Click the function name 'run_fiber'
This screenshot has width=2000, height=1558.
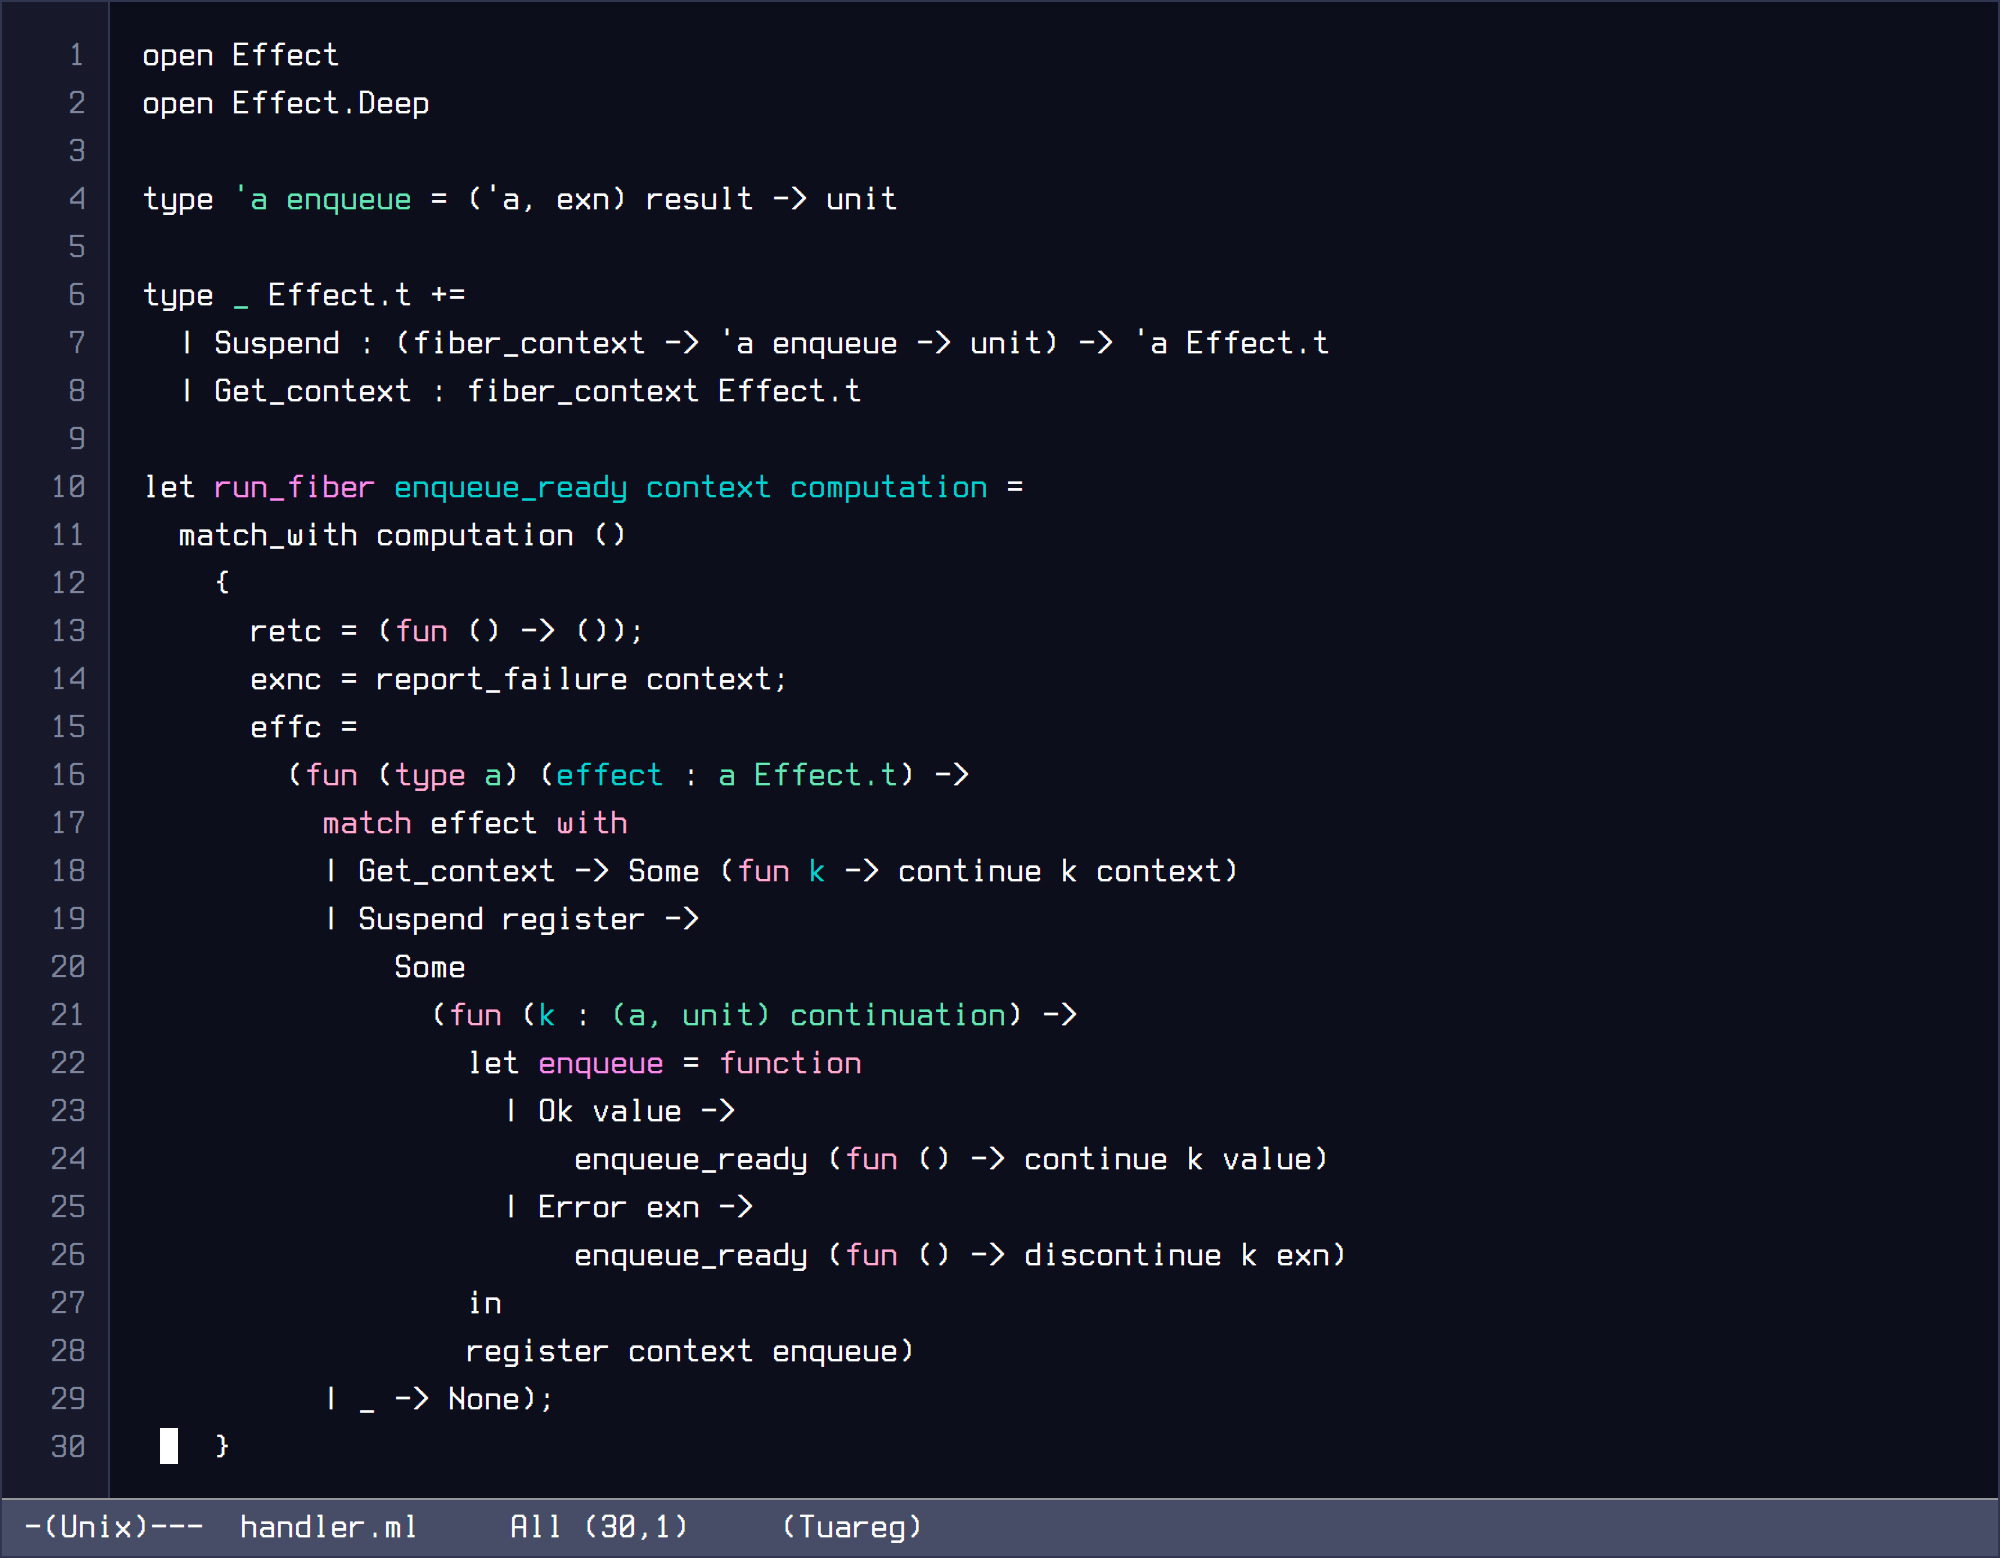click(294, 487)
